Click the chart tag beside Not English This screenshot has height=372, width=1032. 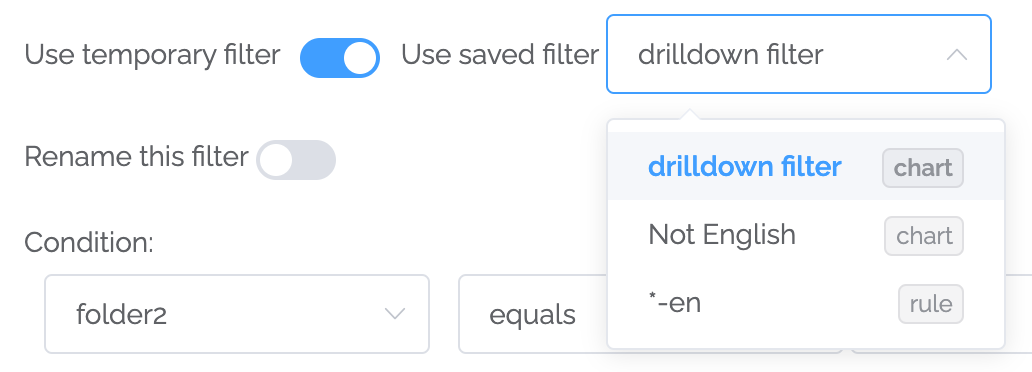click(924, 236)
